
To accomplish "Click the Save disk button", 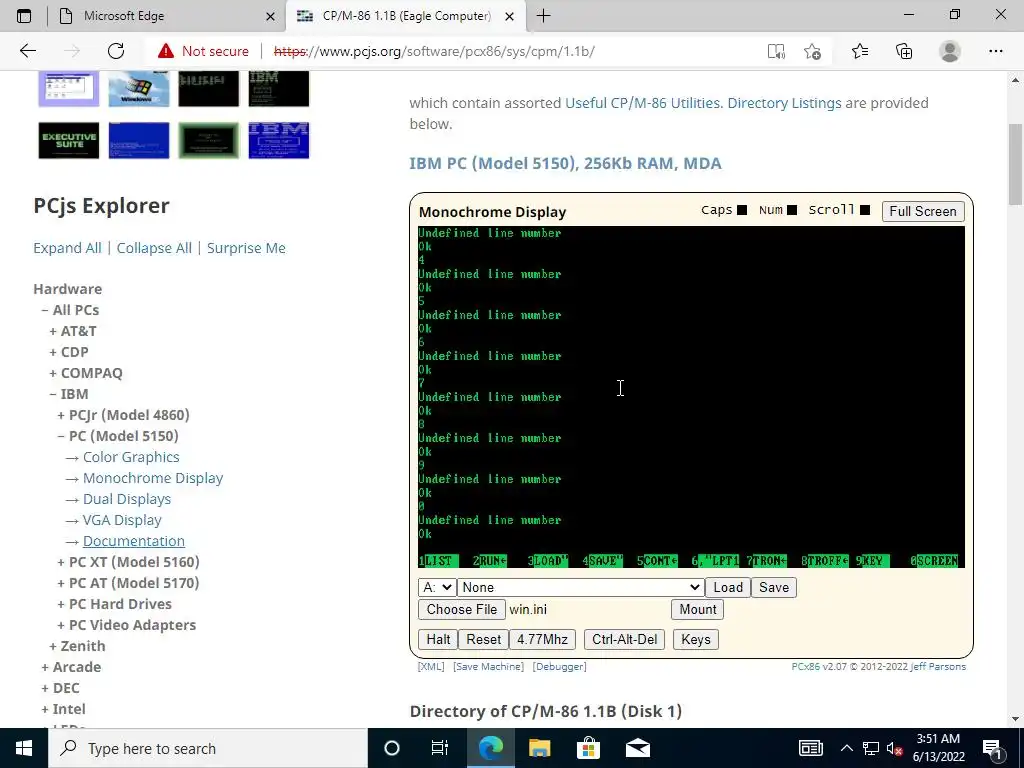I will click(x=774, y=587).
